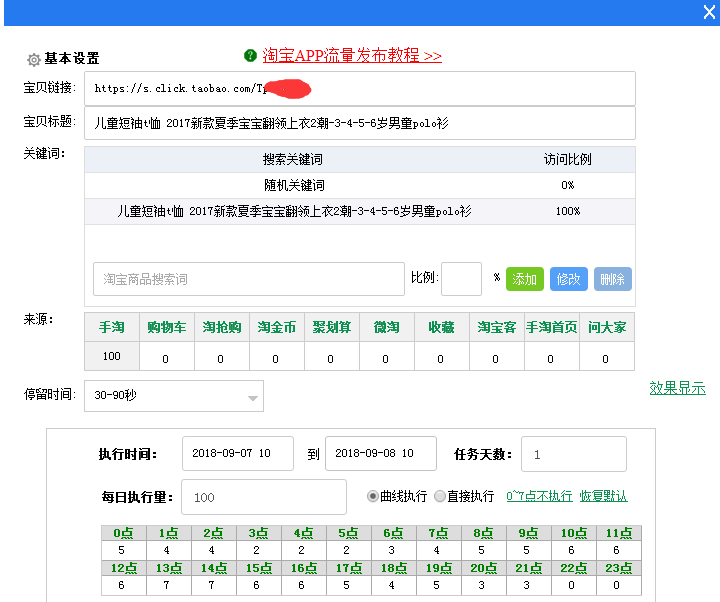Select the 直接执行 radio button
The image size is (720, 602).
440,496
